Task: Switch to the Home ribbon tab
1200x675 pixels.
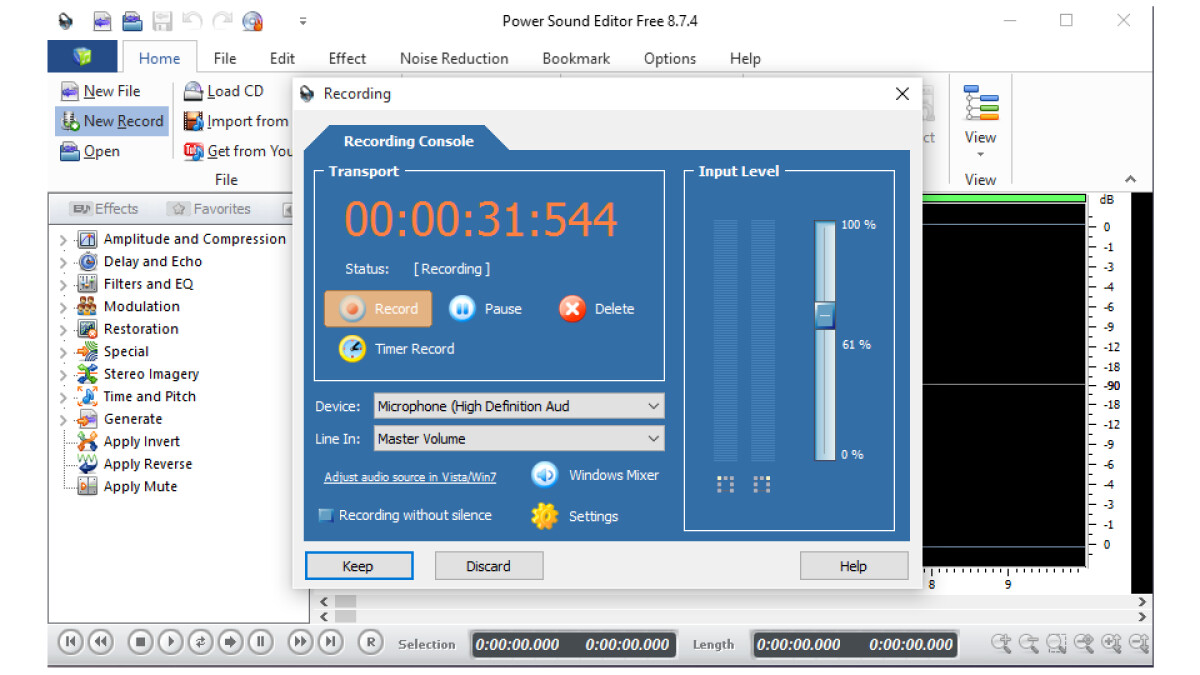Action: (x=159, y=58)
